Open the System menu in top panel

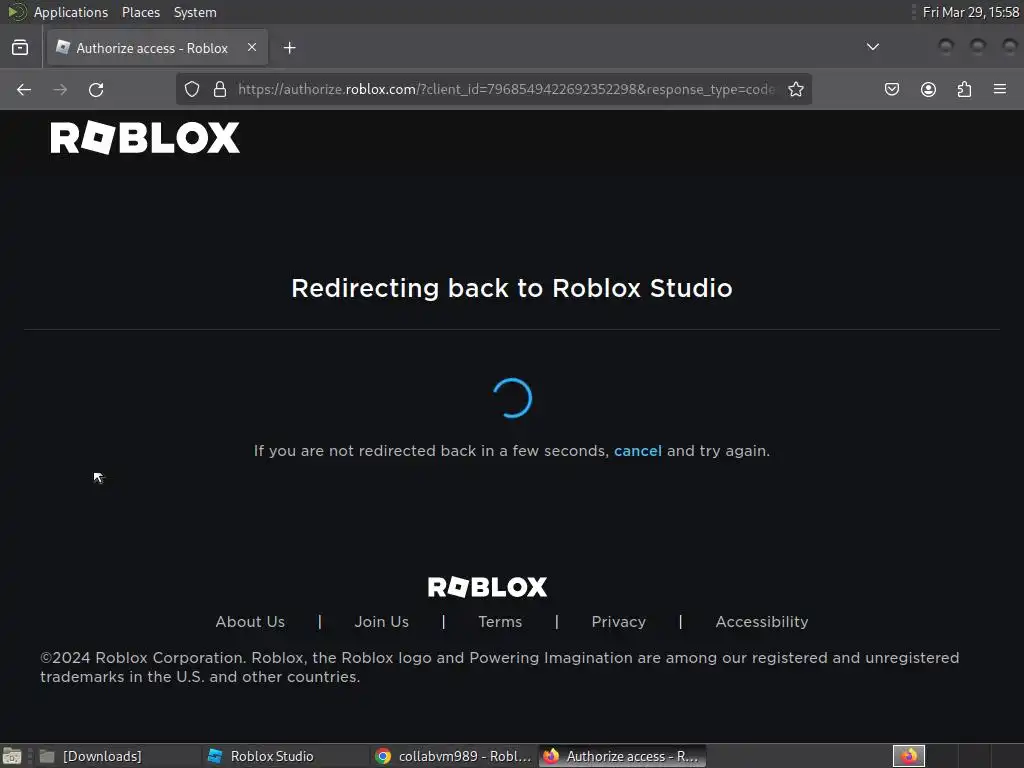click(x=195, y=12)
